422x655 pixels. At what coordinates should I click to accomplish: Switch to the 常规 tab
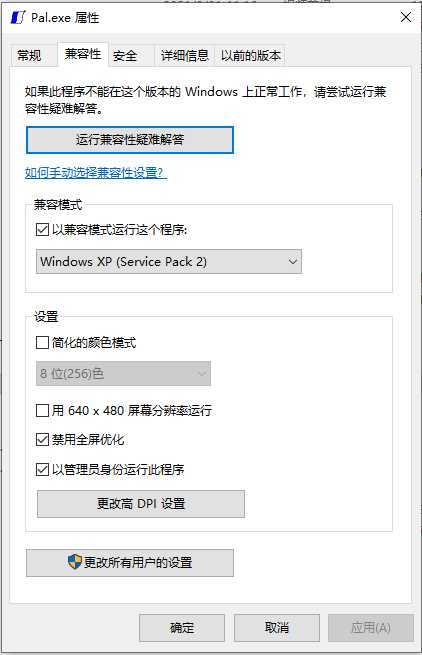pyautogui.click(x=29, y=55)
